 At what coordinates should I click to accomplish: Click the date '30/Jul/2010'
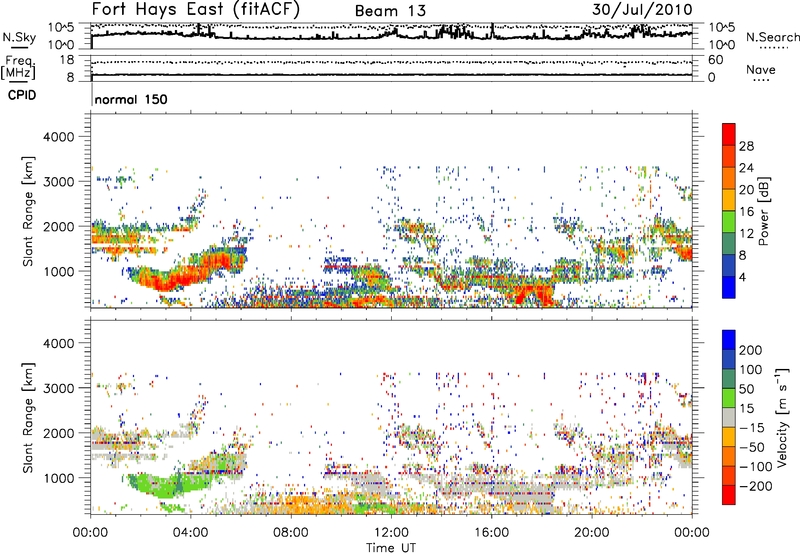pos(642,9)
